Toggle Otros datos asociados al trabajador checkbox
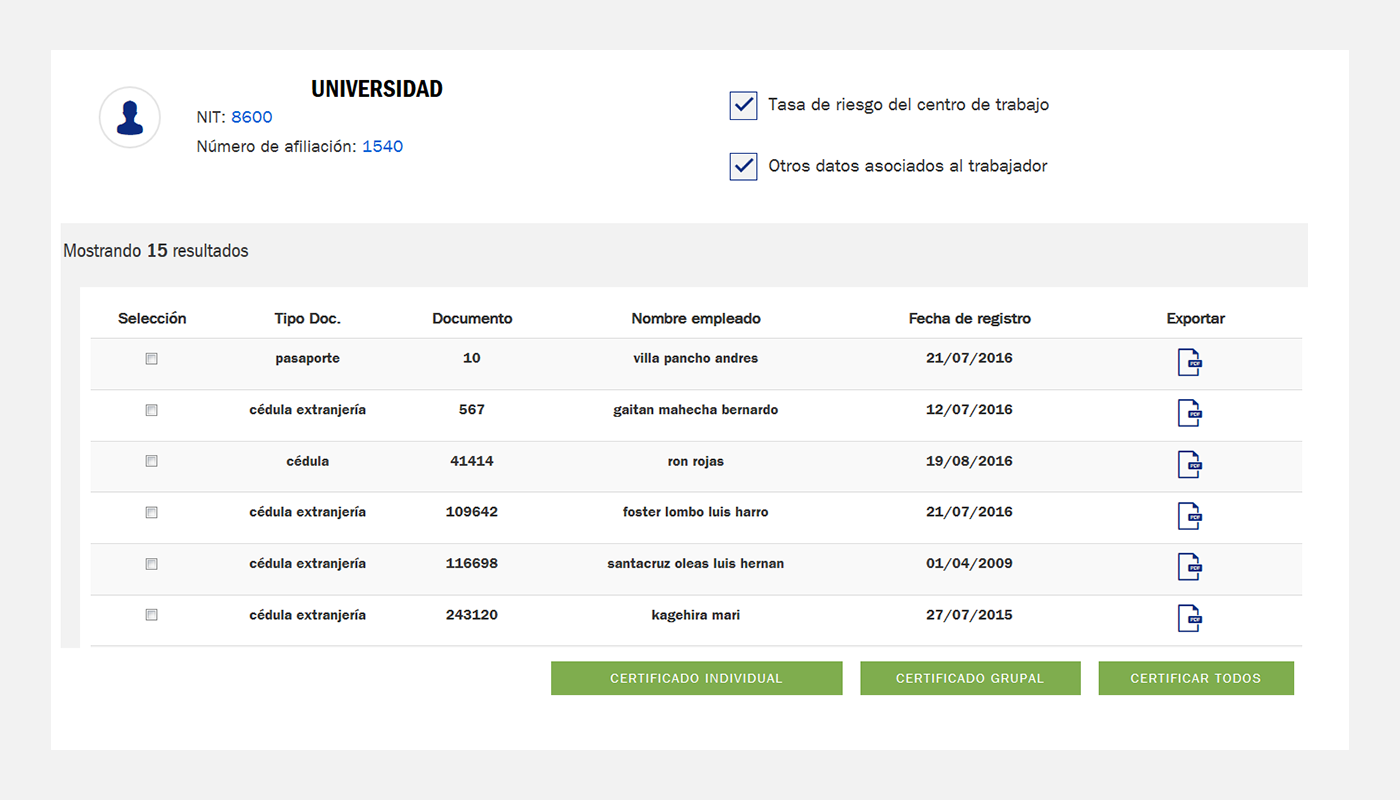1400x800 pixels. tap(743, 166)
